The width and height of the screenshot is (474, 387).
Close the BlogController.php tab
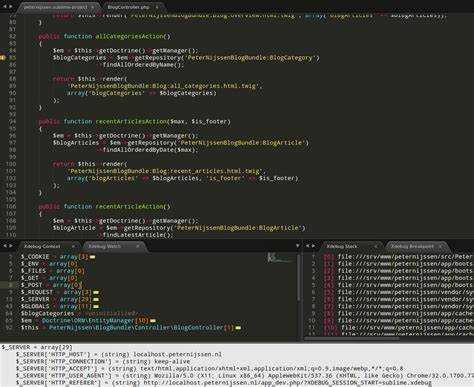(x=156, y=7)
